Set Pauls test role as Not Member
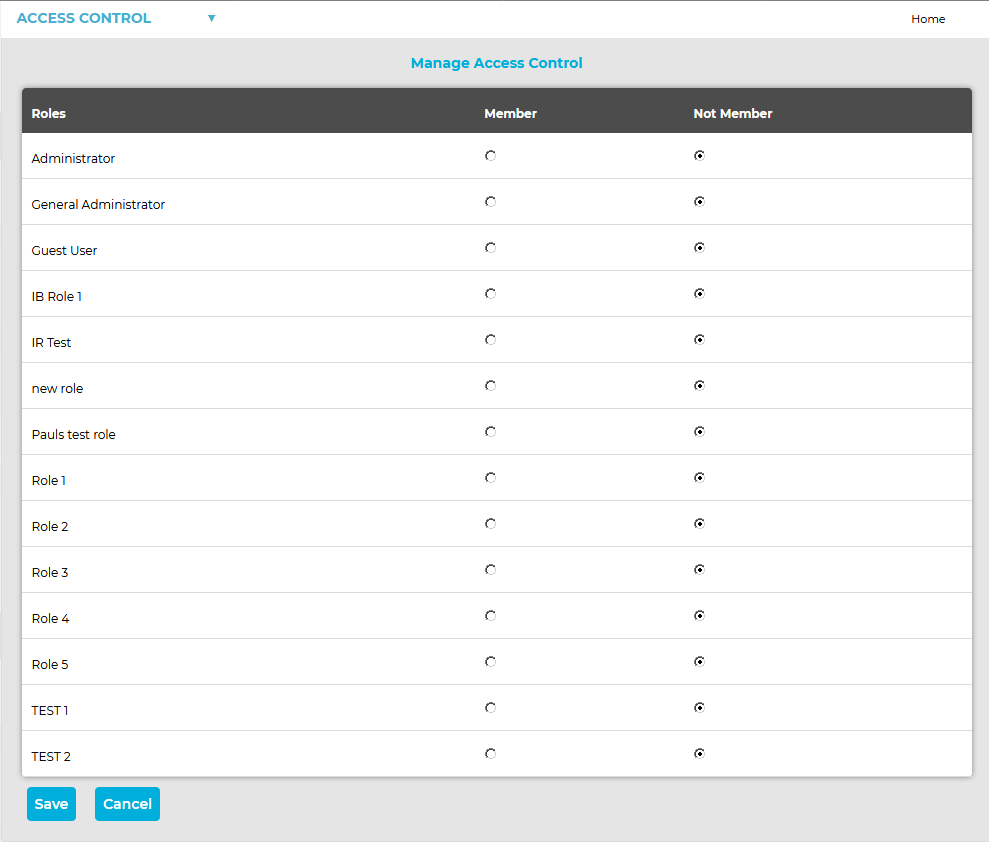The height and width of the screenshot is (842, 989). [699, 432]
